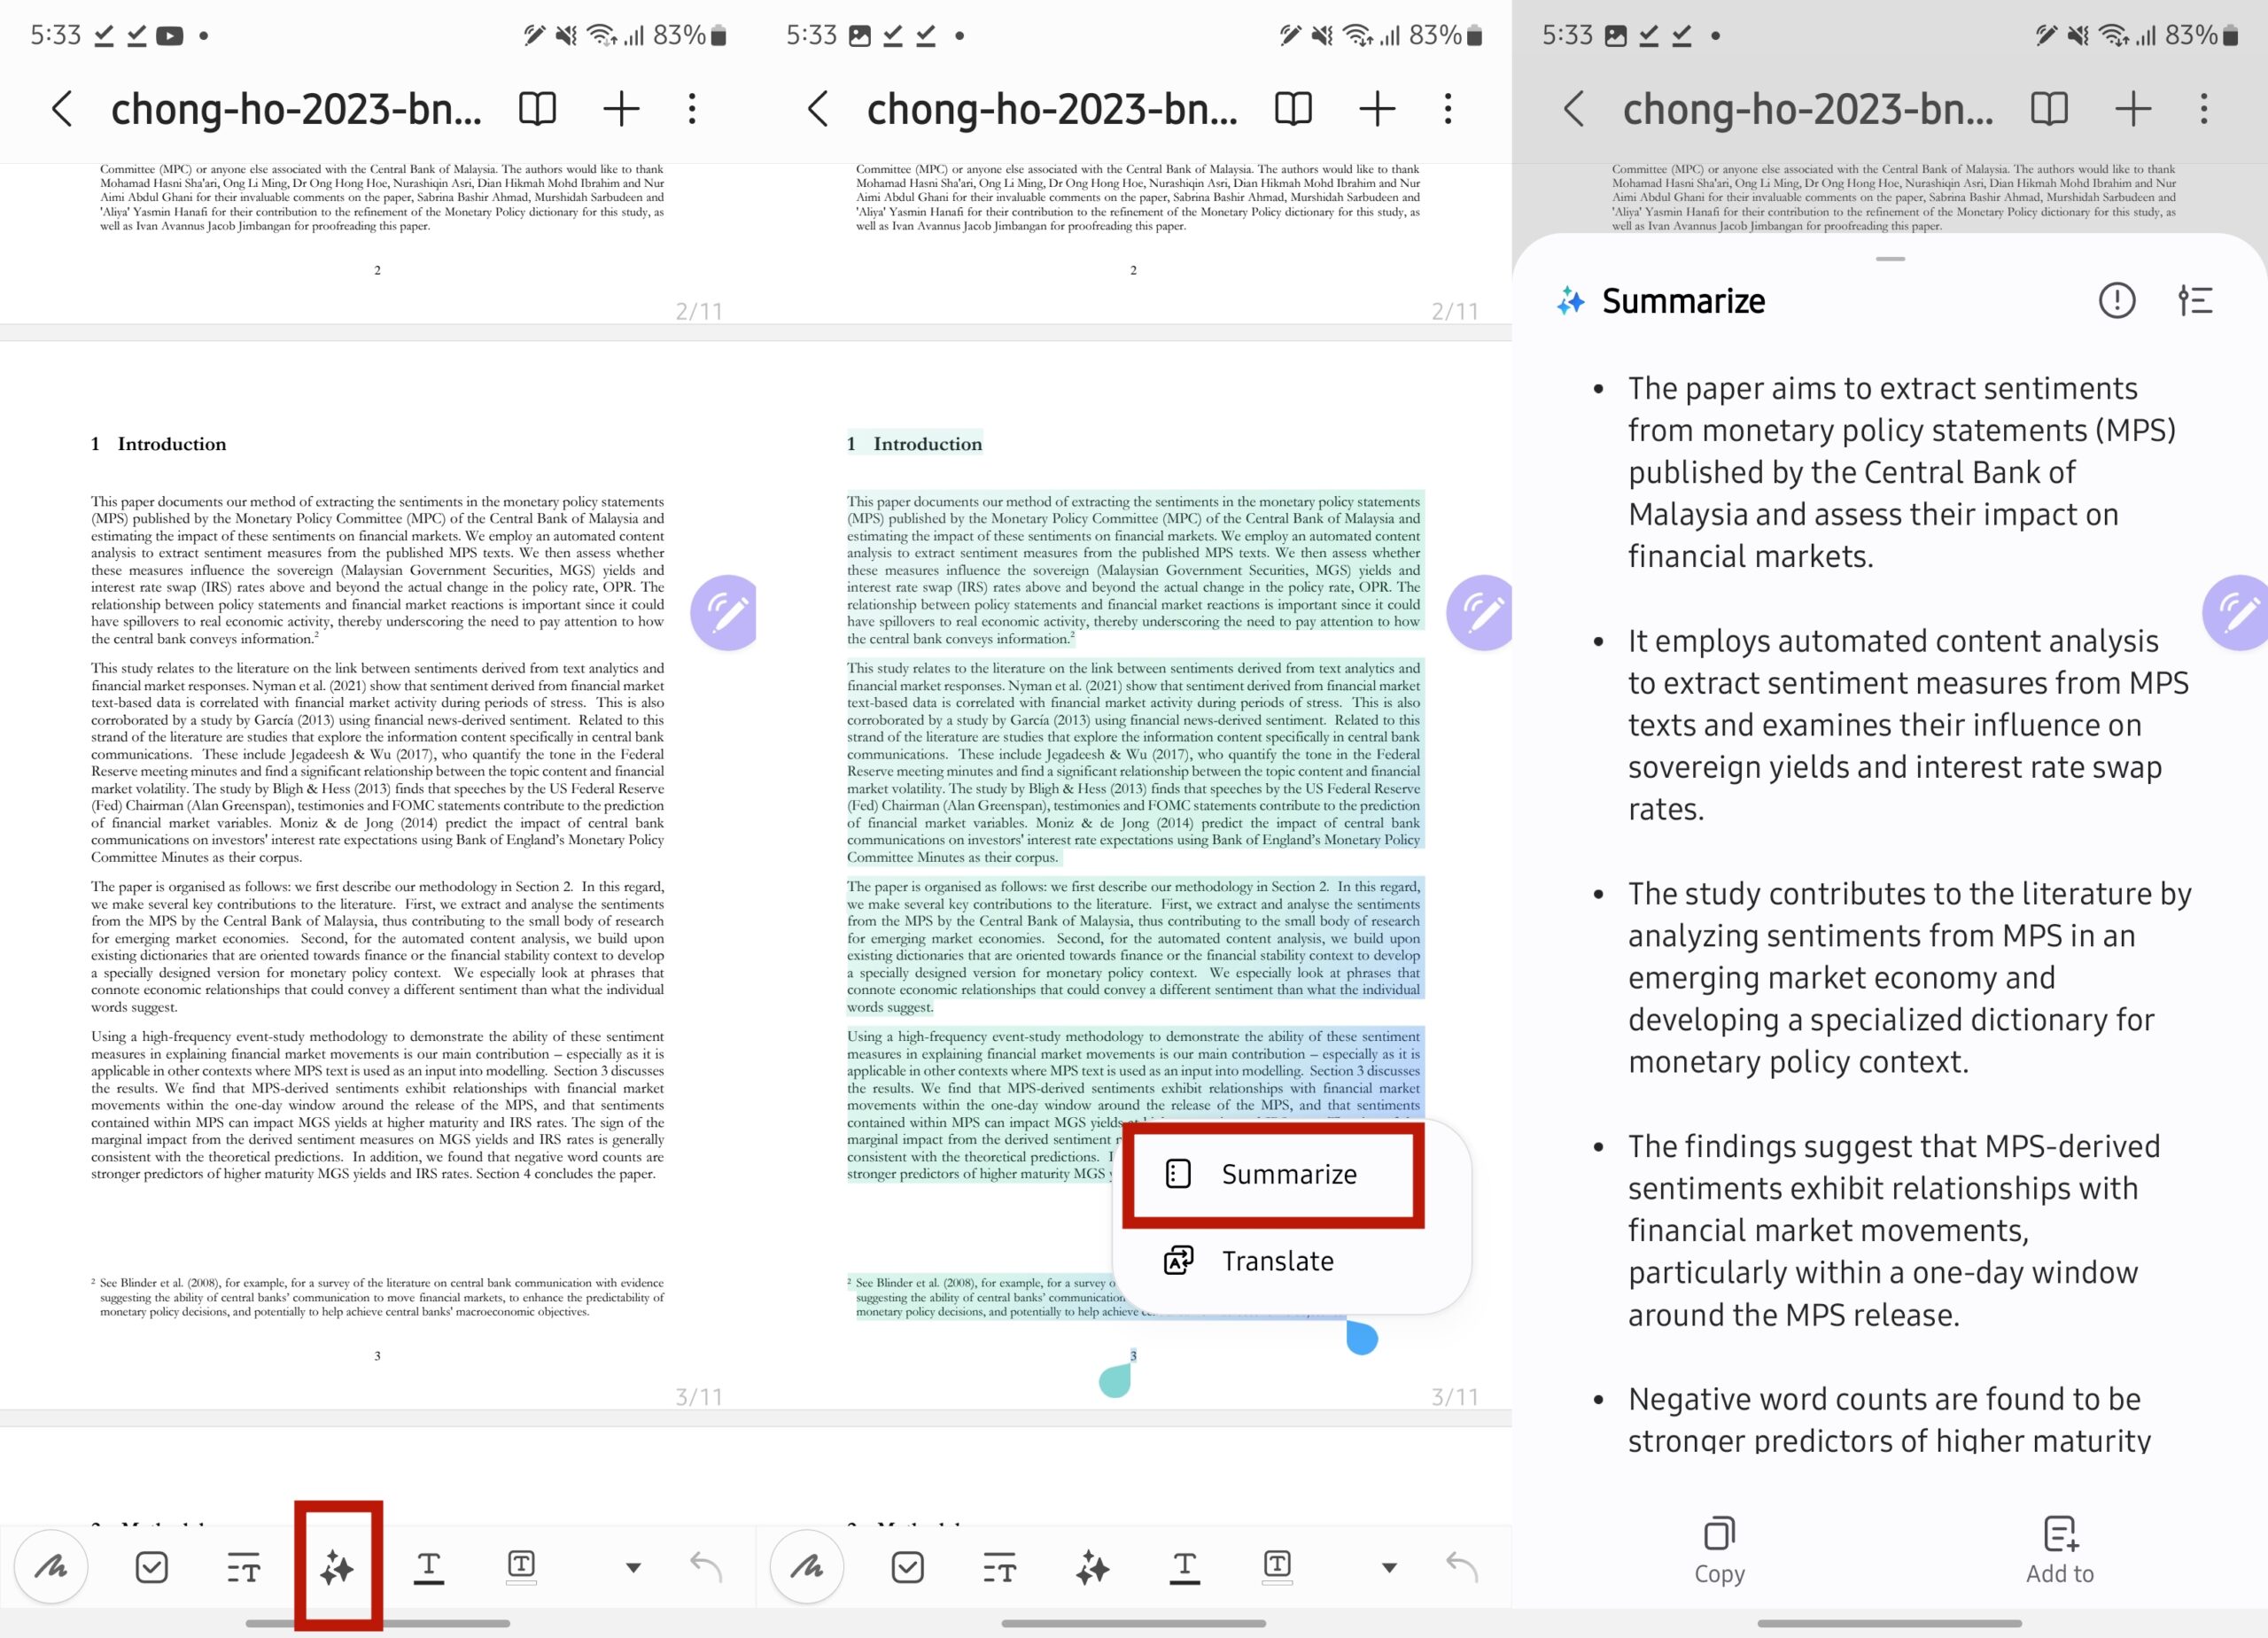This screenshot has height=1638, width=2268.
Task: Select the text box tool in middle screen toolbar
Action: click(1277, 1566)
